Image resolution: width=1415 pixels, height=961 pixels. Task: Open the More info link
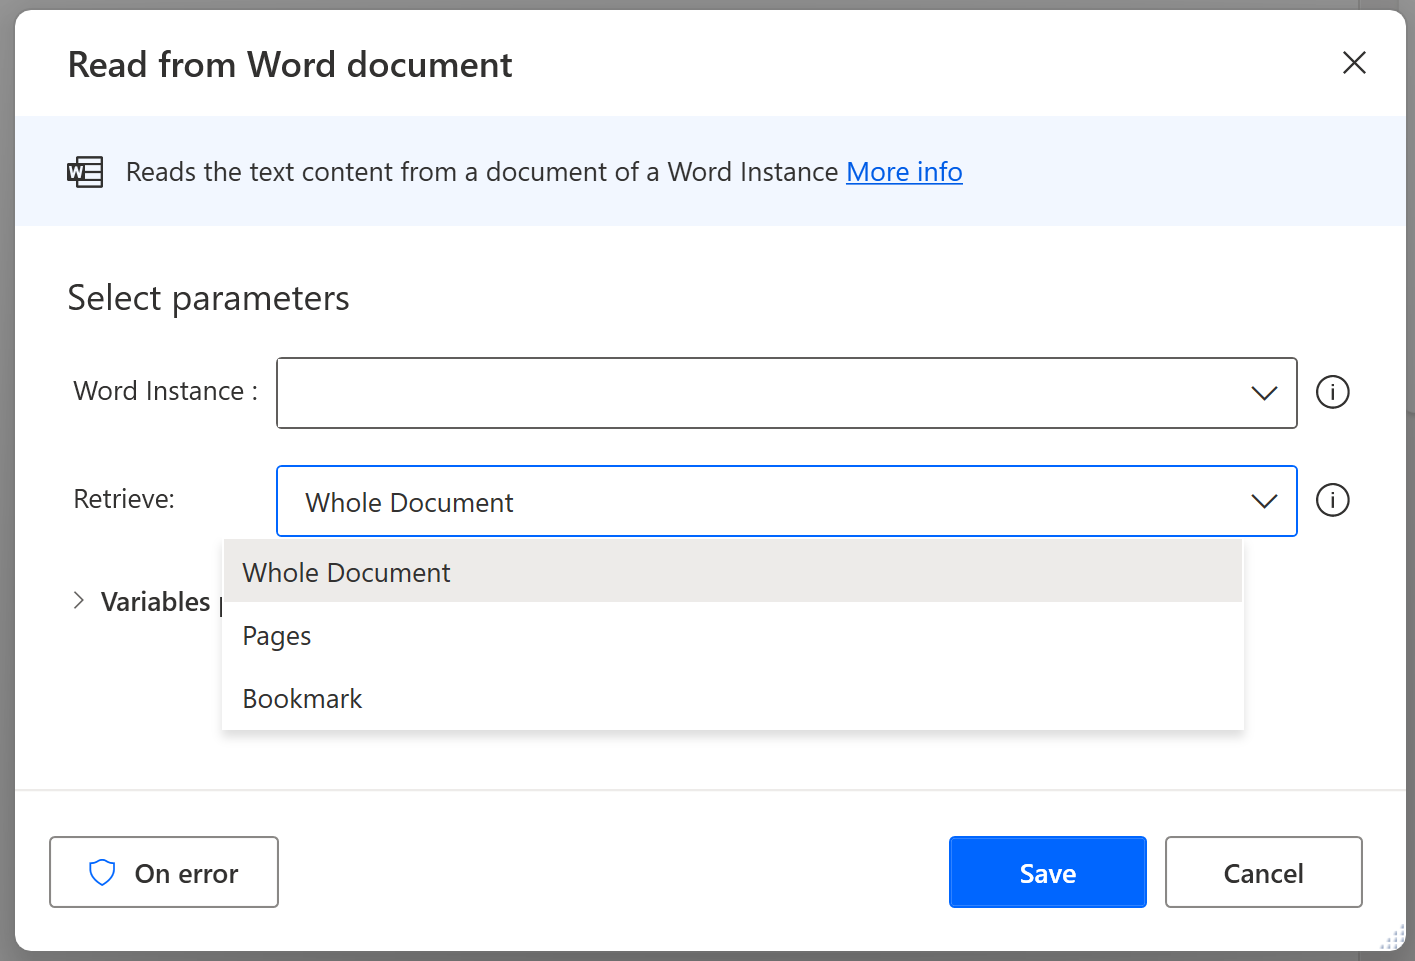(904, 172)
